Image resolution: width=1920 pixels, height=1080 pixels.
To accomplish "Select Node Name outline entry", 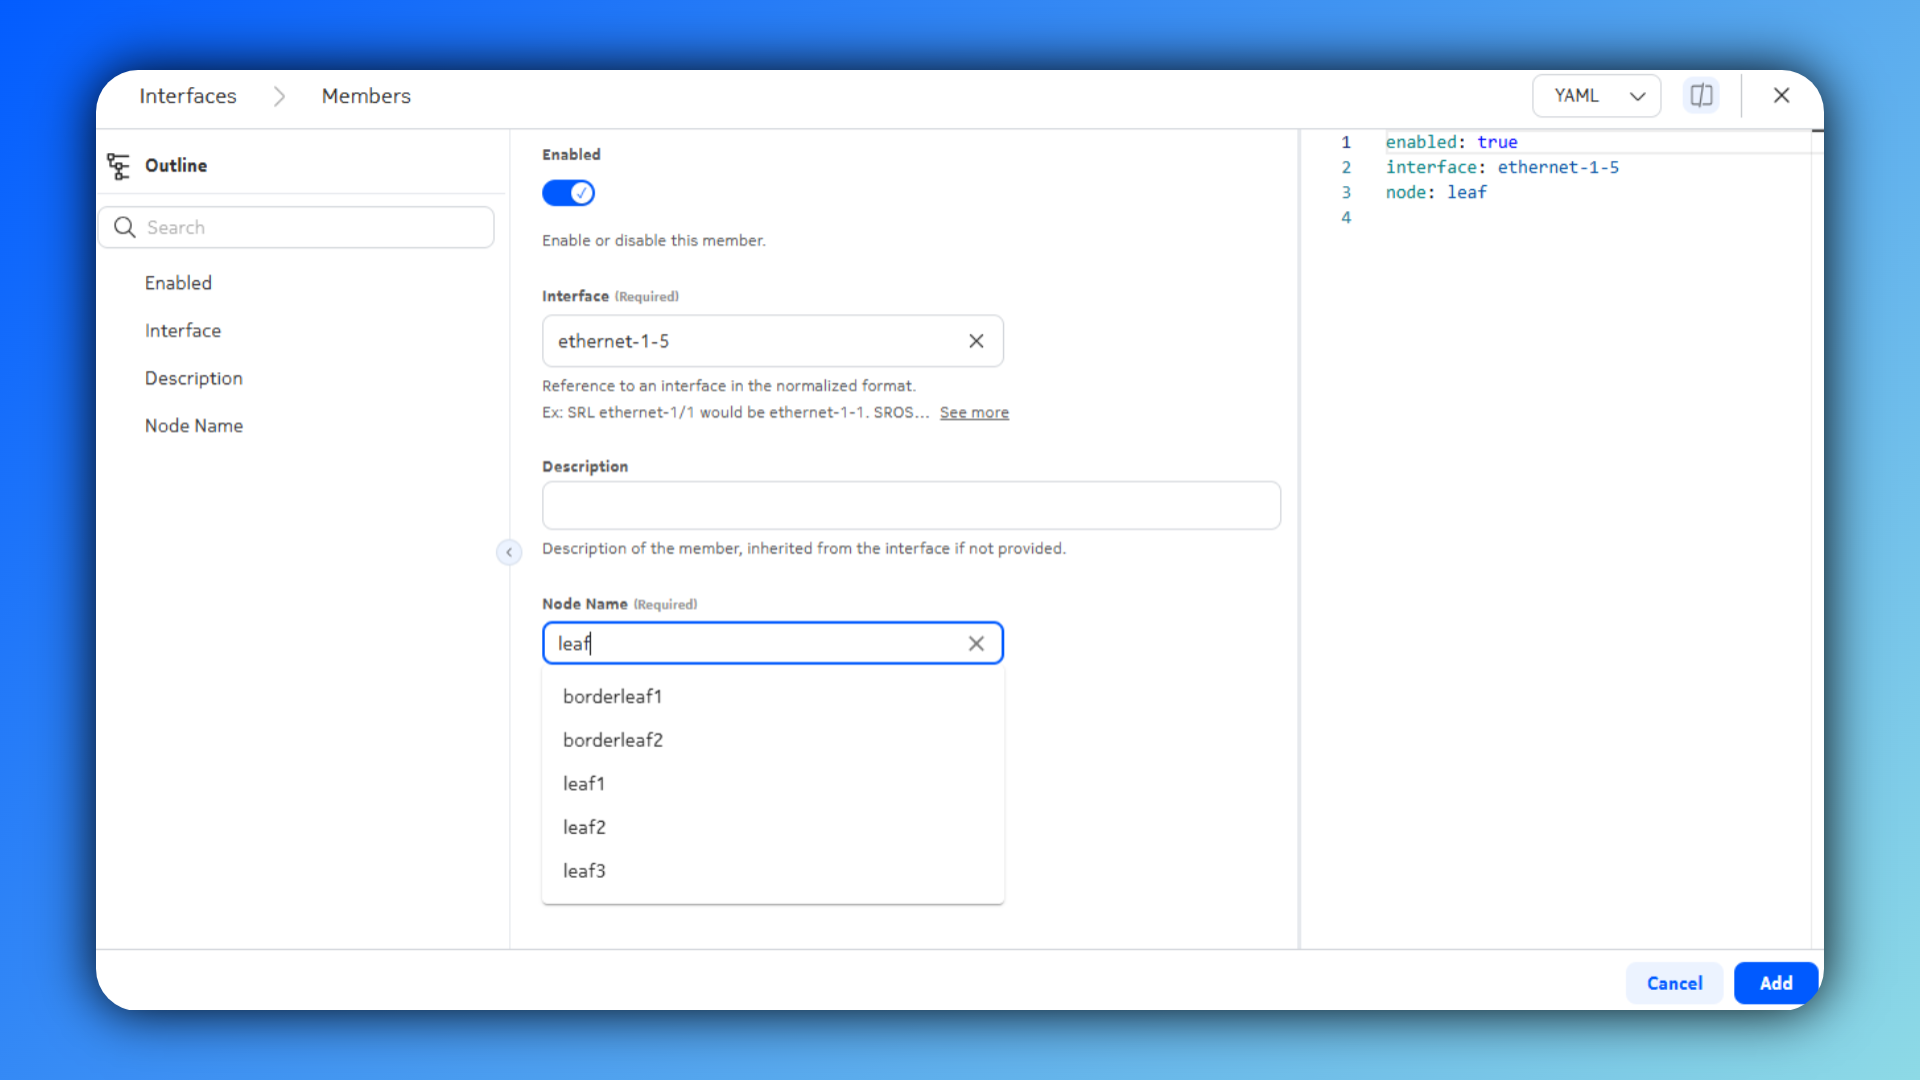I will tap(194, 426).
